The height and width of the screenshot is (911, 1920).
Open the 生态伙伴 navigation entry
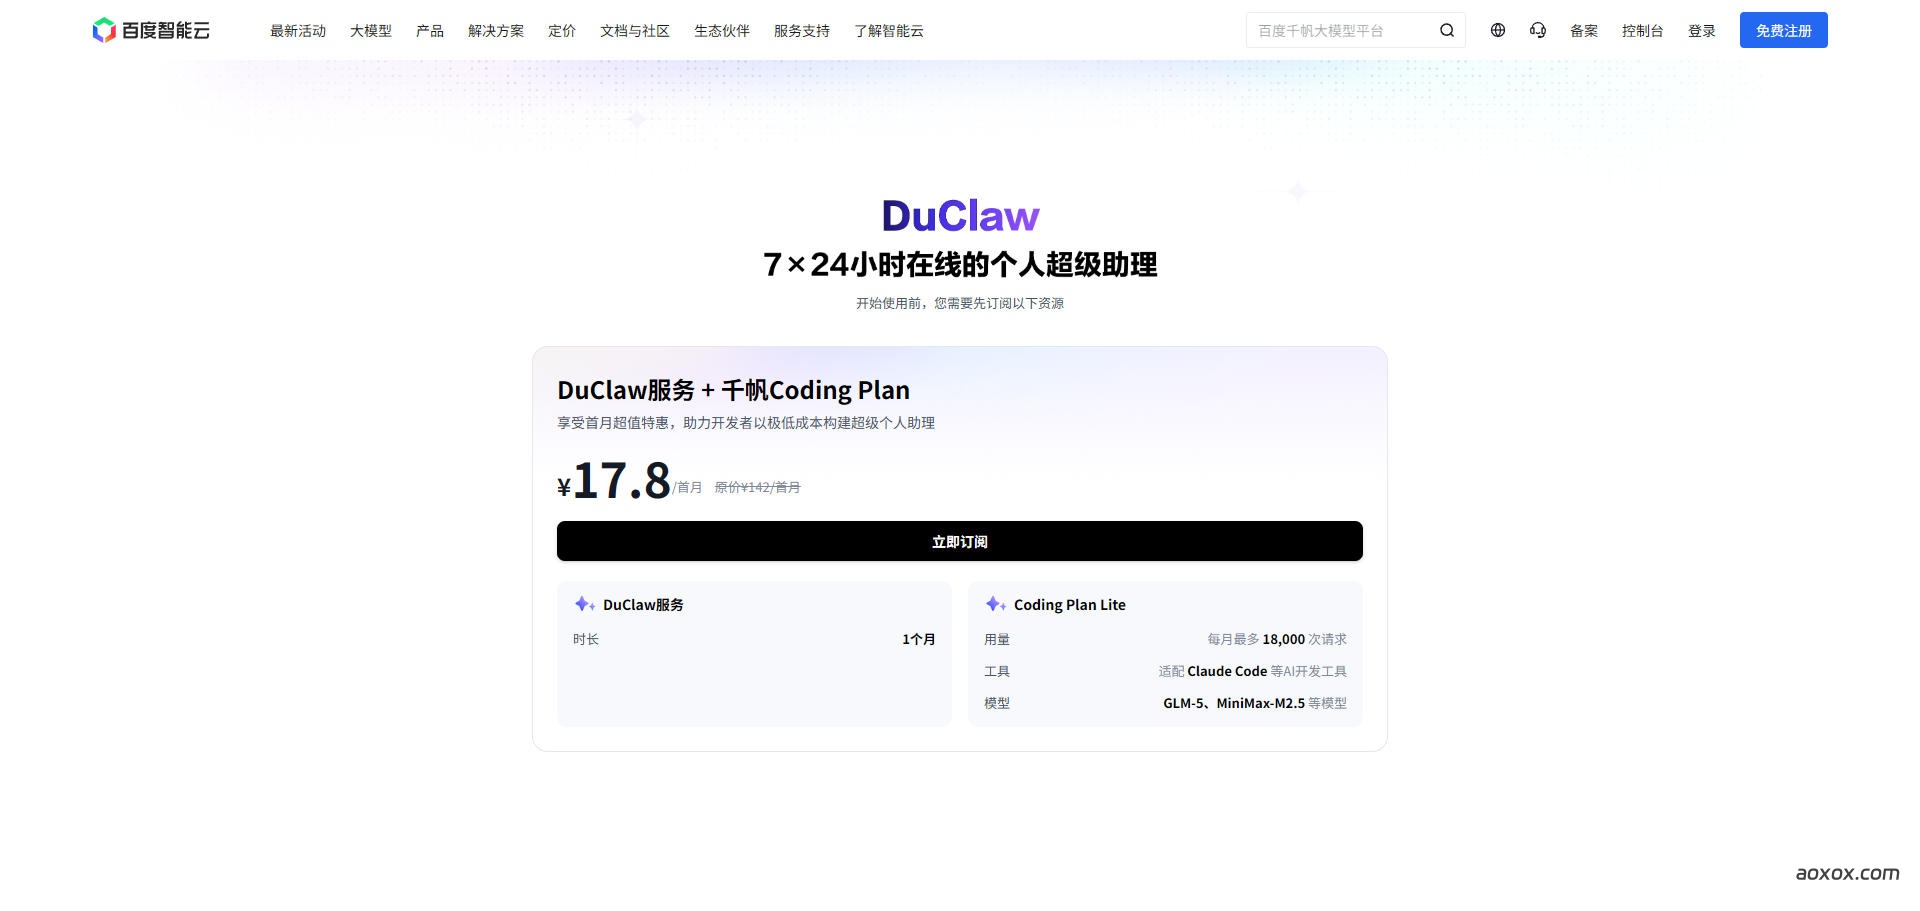721,31
